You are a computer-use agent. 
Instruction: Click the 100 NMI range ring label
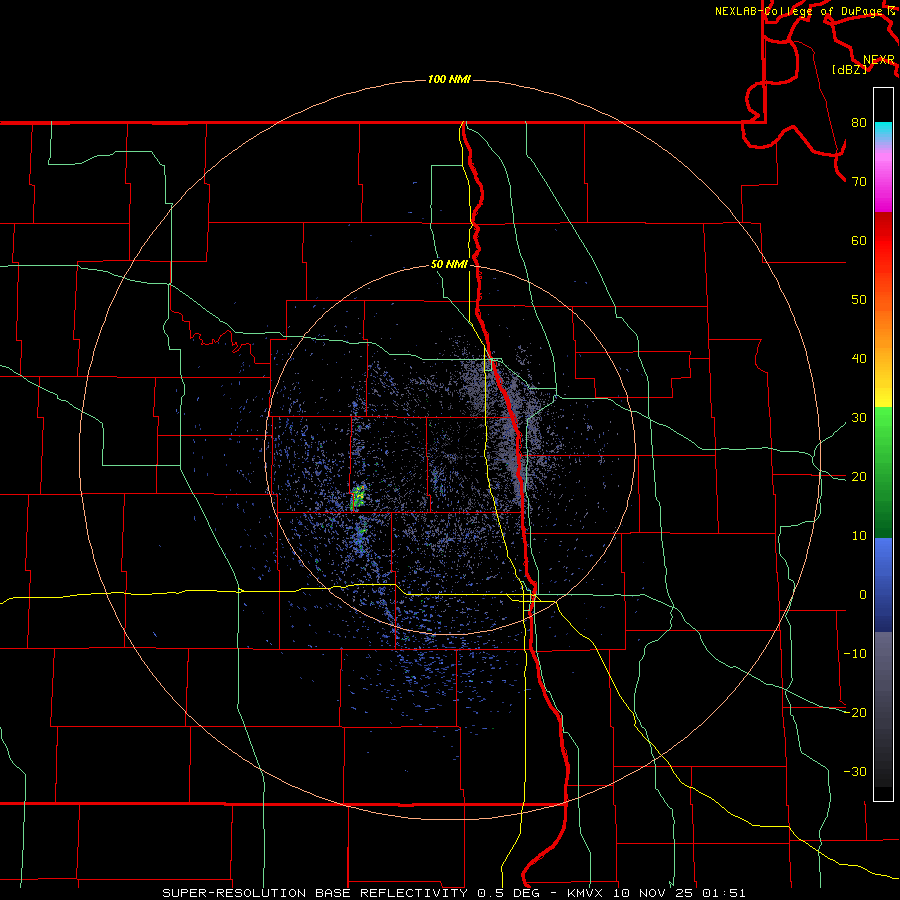click(449, 79)
